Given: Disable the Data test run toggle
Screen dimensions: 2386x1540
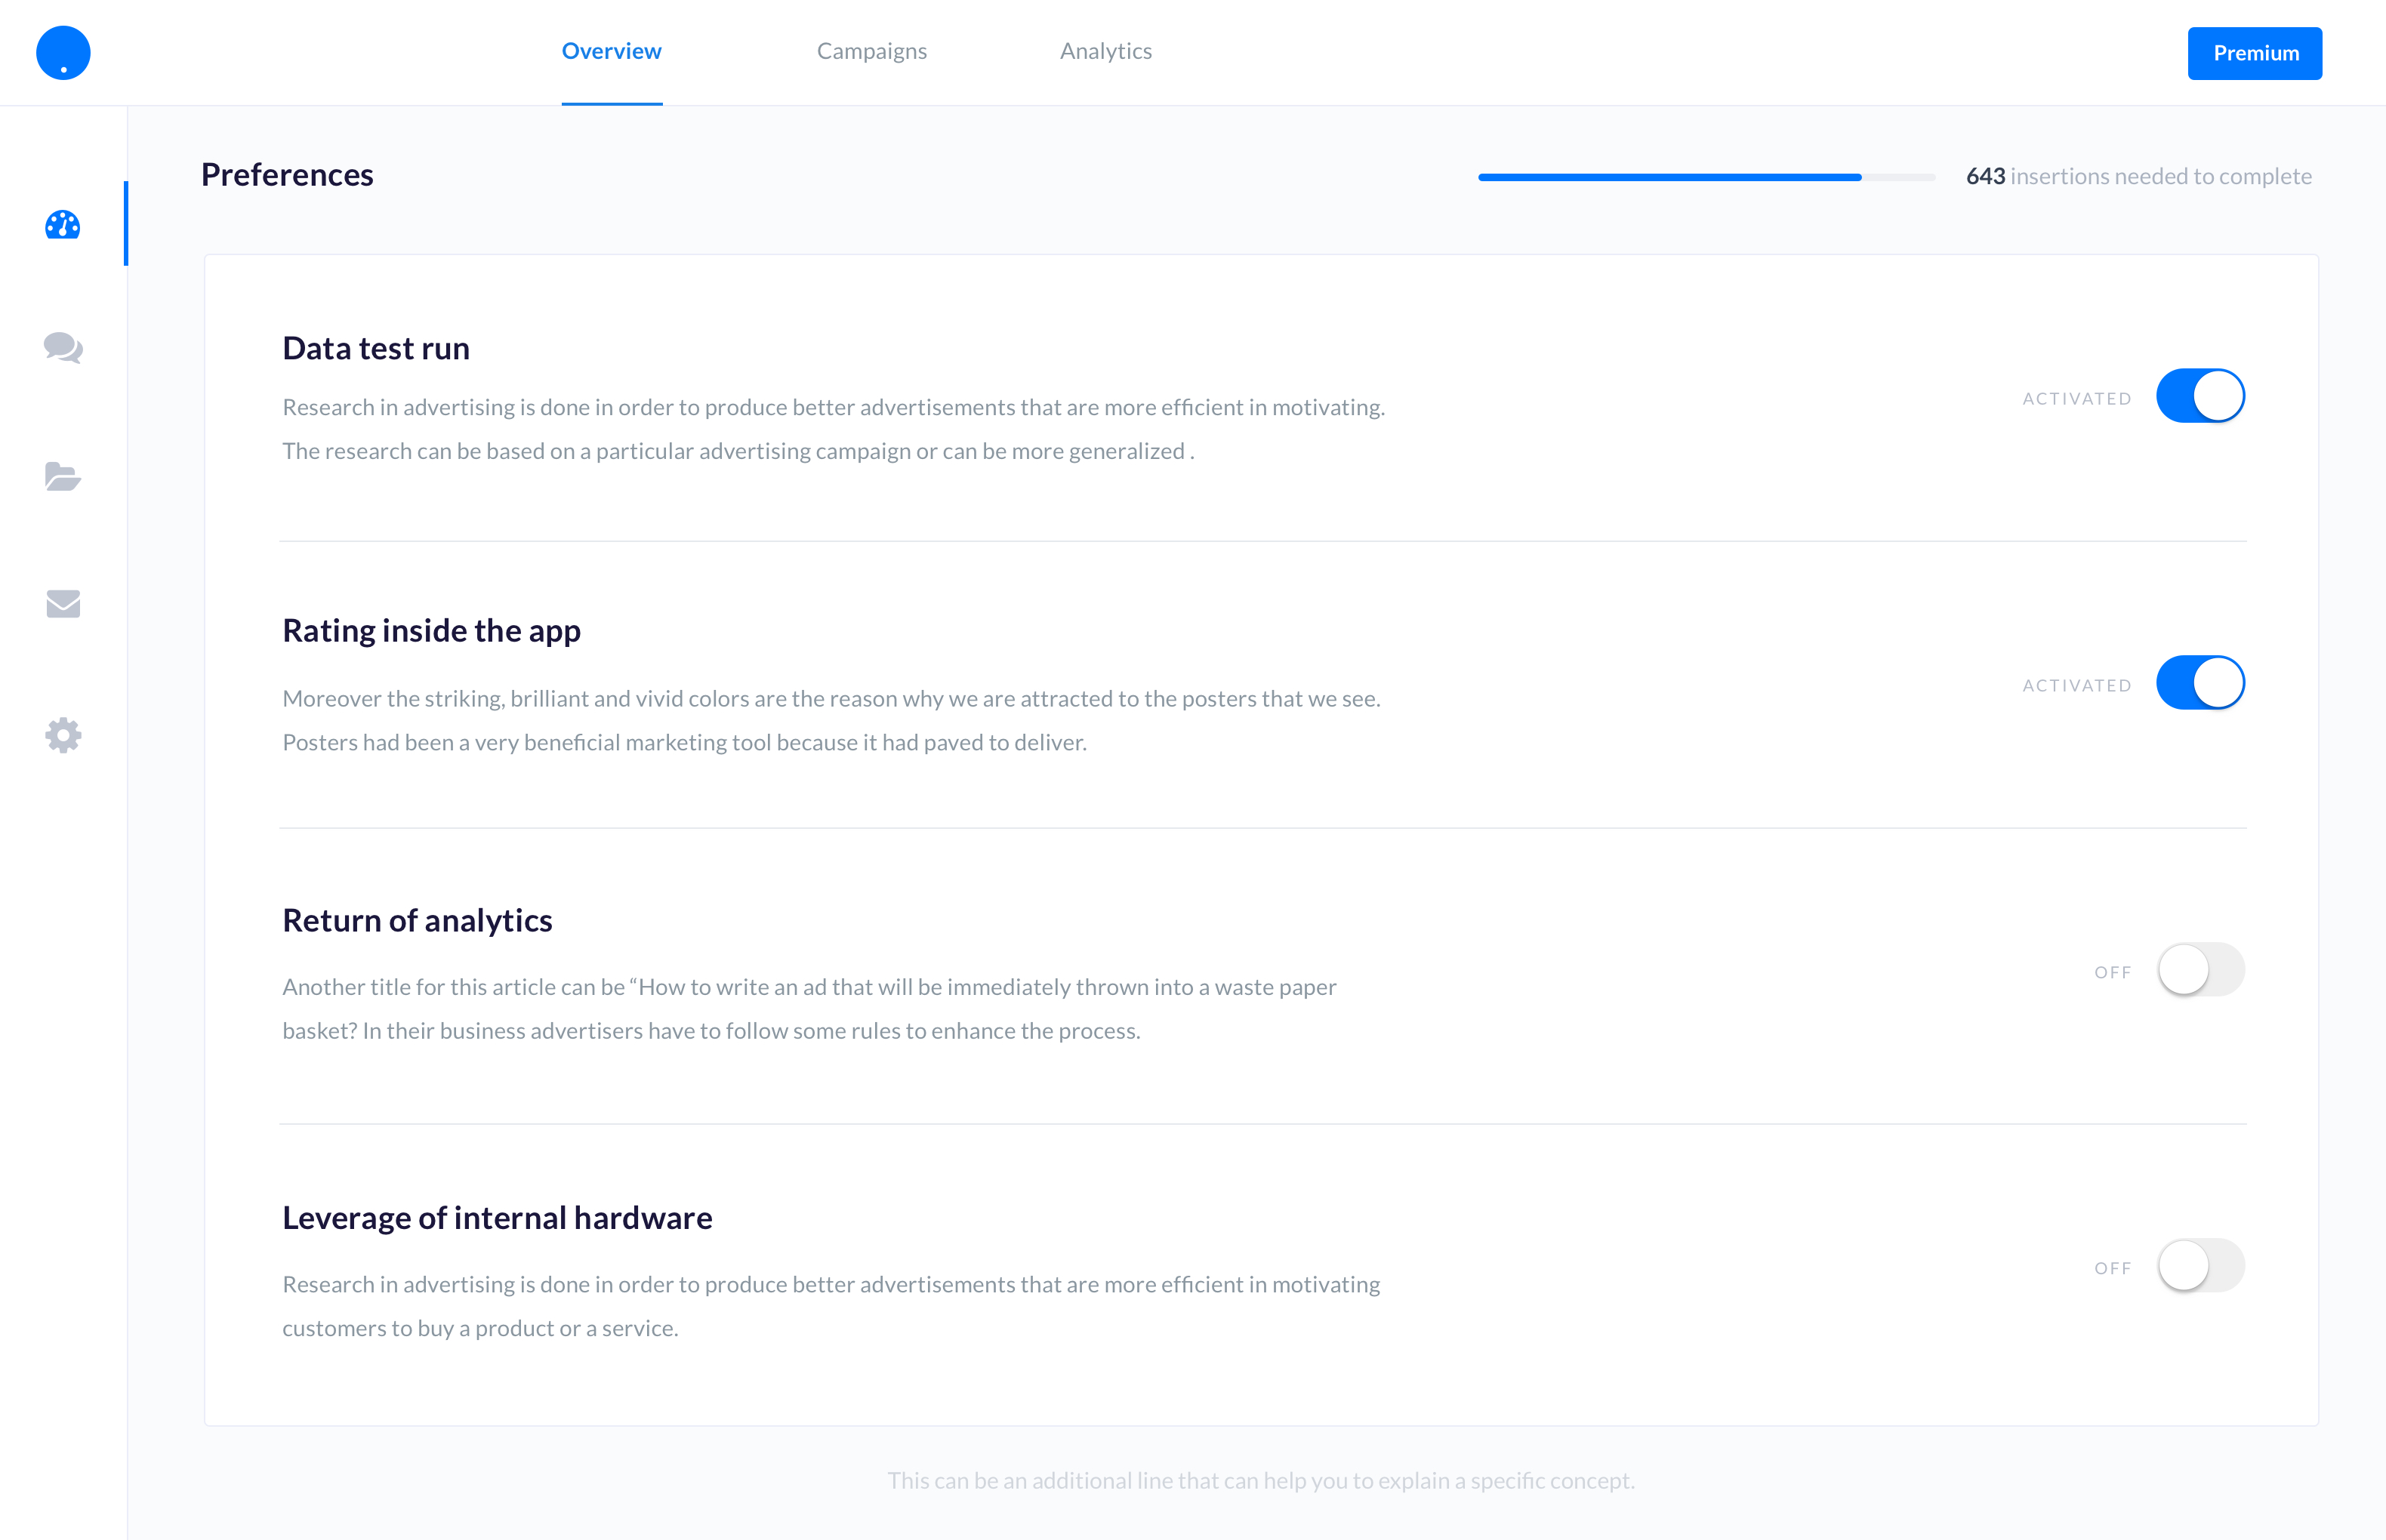Looking at the screenshot, I should point(2200,398).
